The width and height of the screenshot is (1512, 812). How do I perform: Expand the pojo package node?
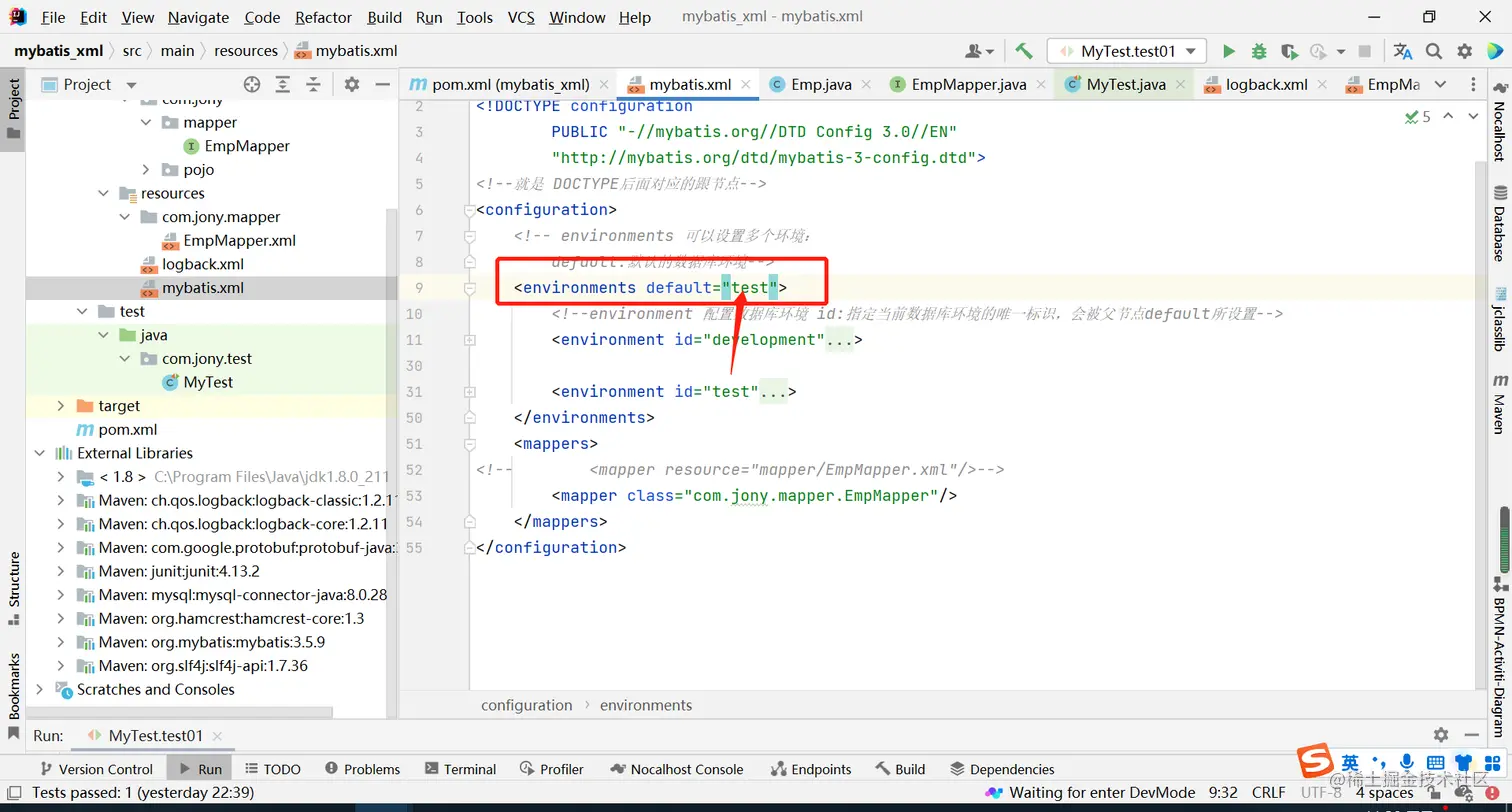[x=145, y=170]
